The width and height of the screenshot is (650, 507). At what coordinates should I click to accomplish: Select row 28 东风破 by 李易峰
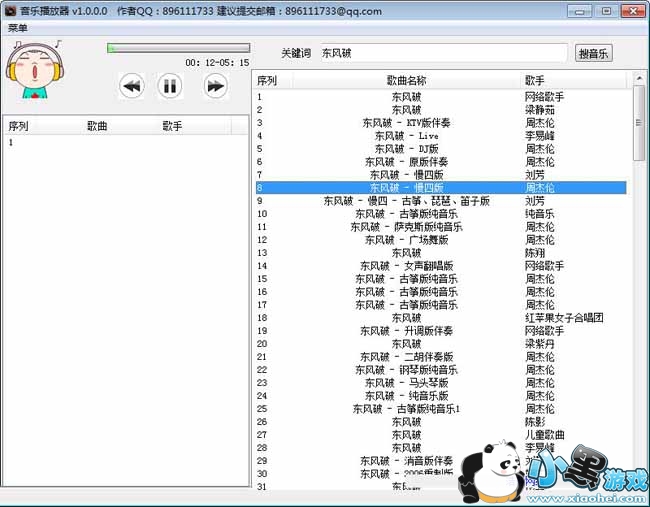tap(441, 448)
